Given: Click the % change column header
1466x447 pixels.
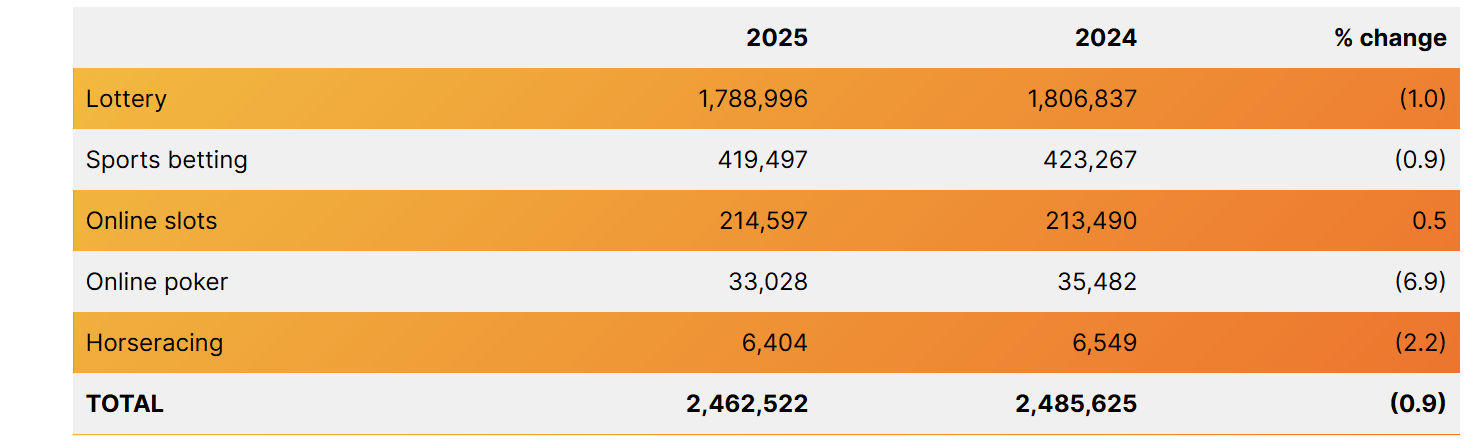Looking at the screenshot, I should [1390, 38].
